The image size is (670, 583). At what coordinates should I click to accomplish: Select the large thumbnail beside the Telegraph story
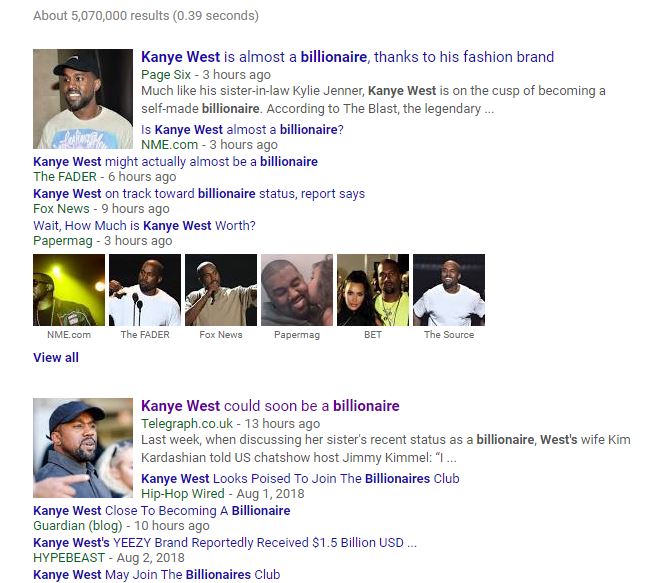[x=83, y=448]
